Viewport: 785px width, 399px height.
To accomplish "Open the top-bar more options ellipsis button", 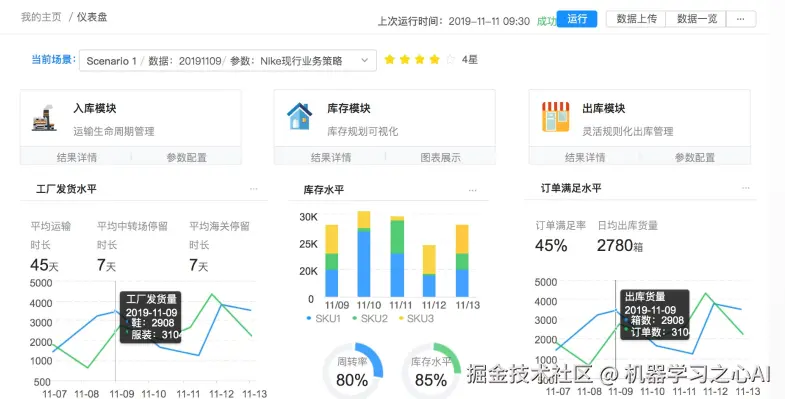I will (740, 19).
